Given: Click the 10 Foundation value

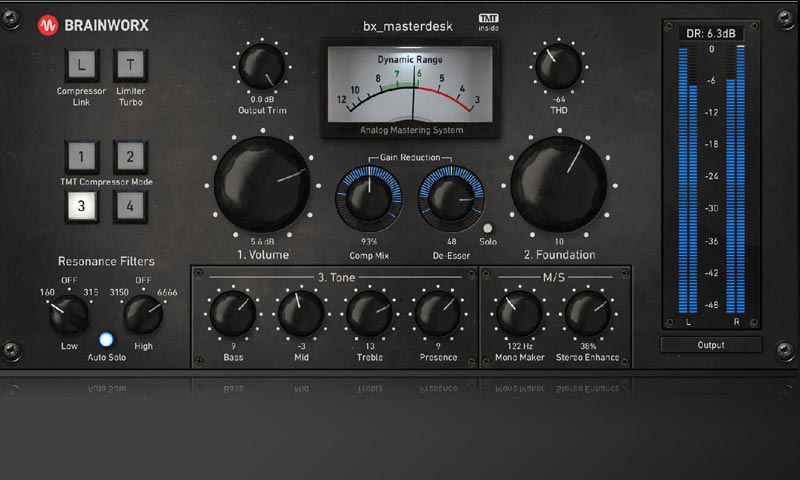Looking at the screenshot, I should 559,241.
